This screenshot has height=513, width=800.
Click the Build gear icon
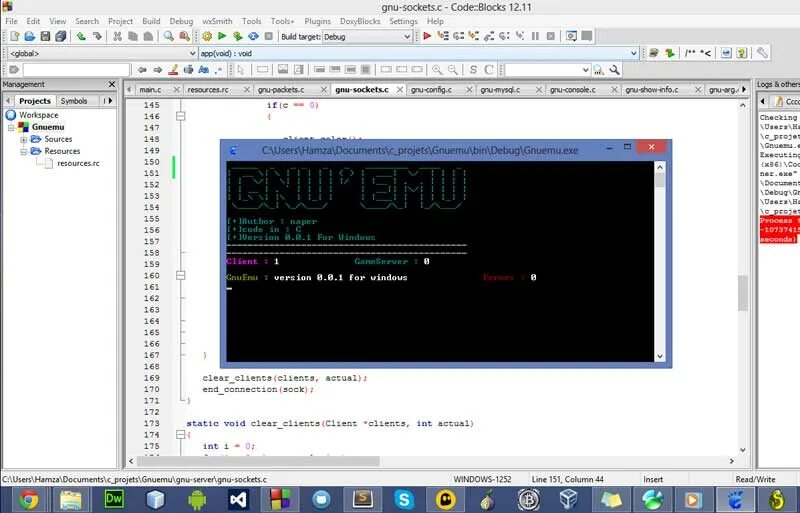point(207,36)
